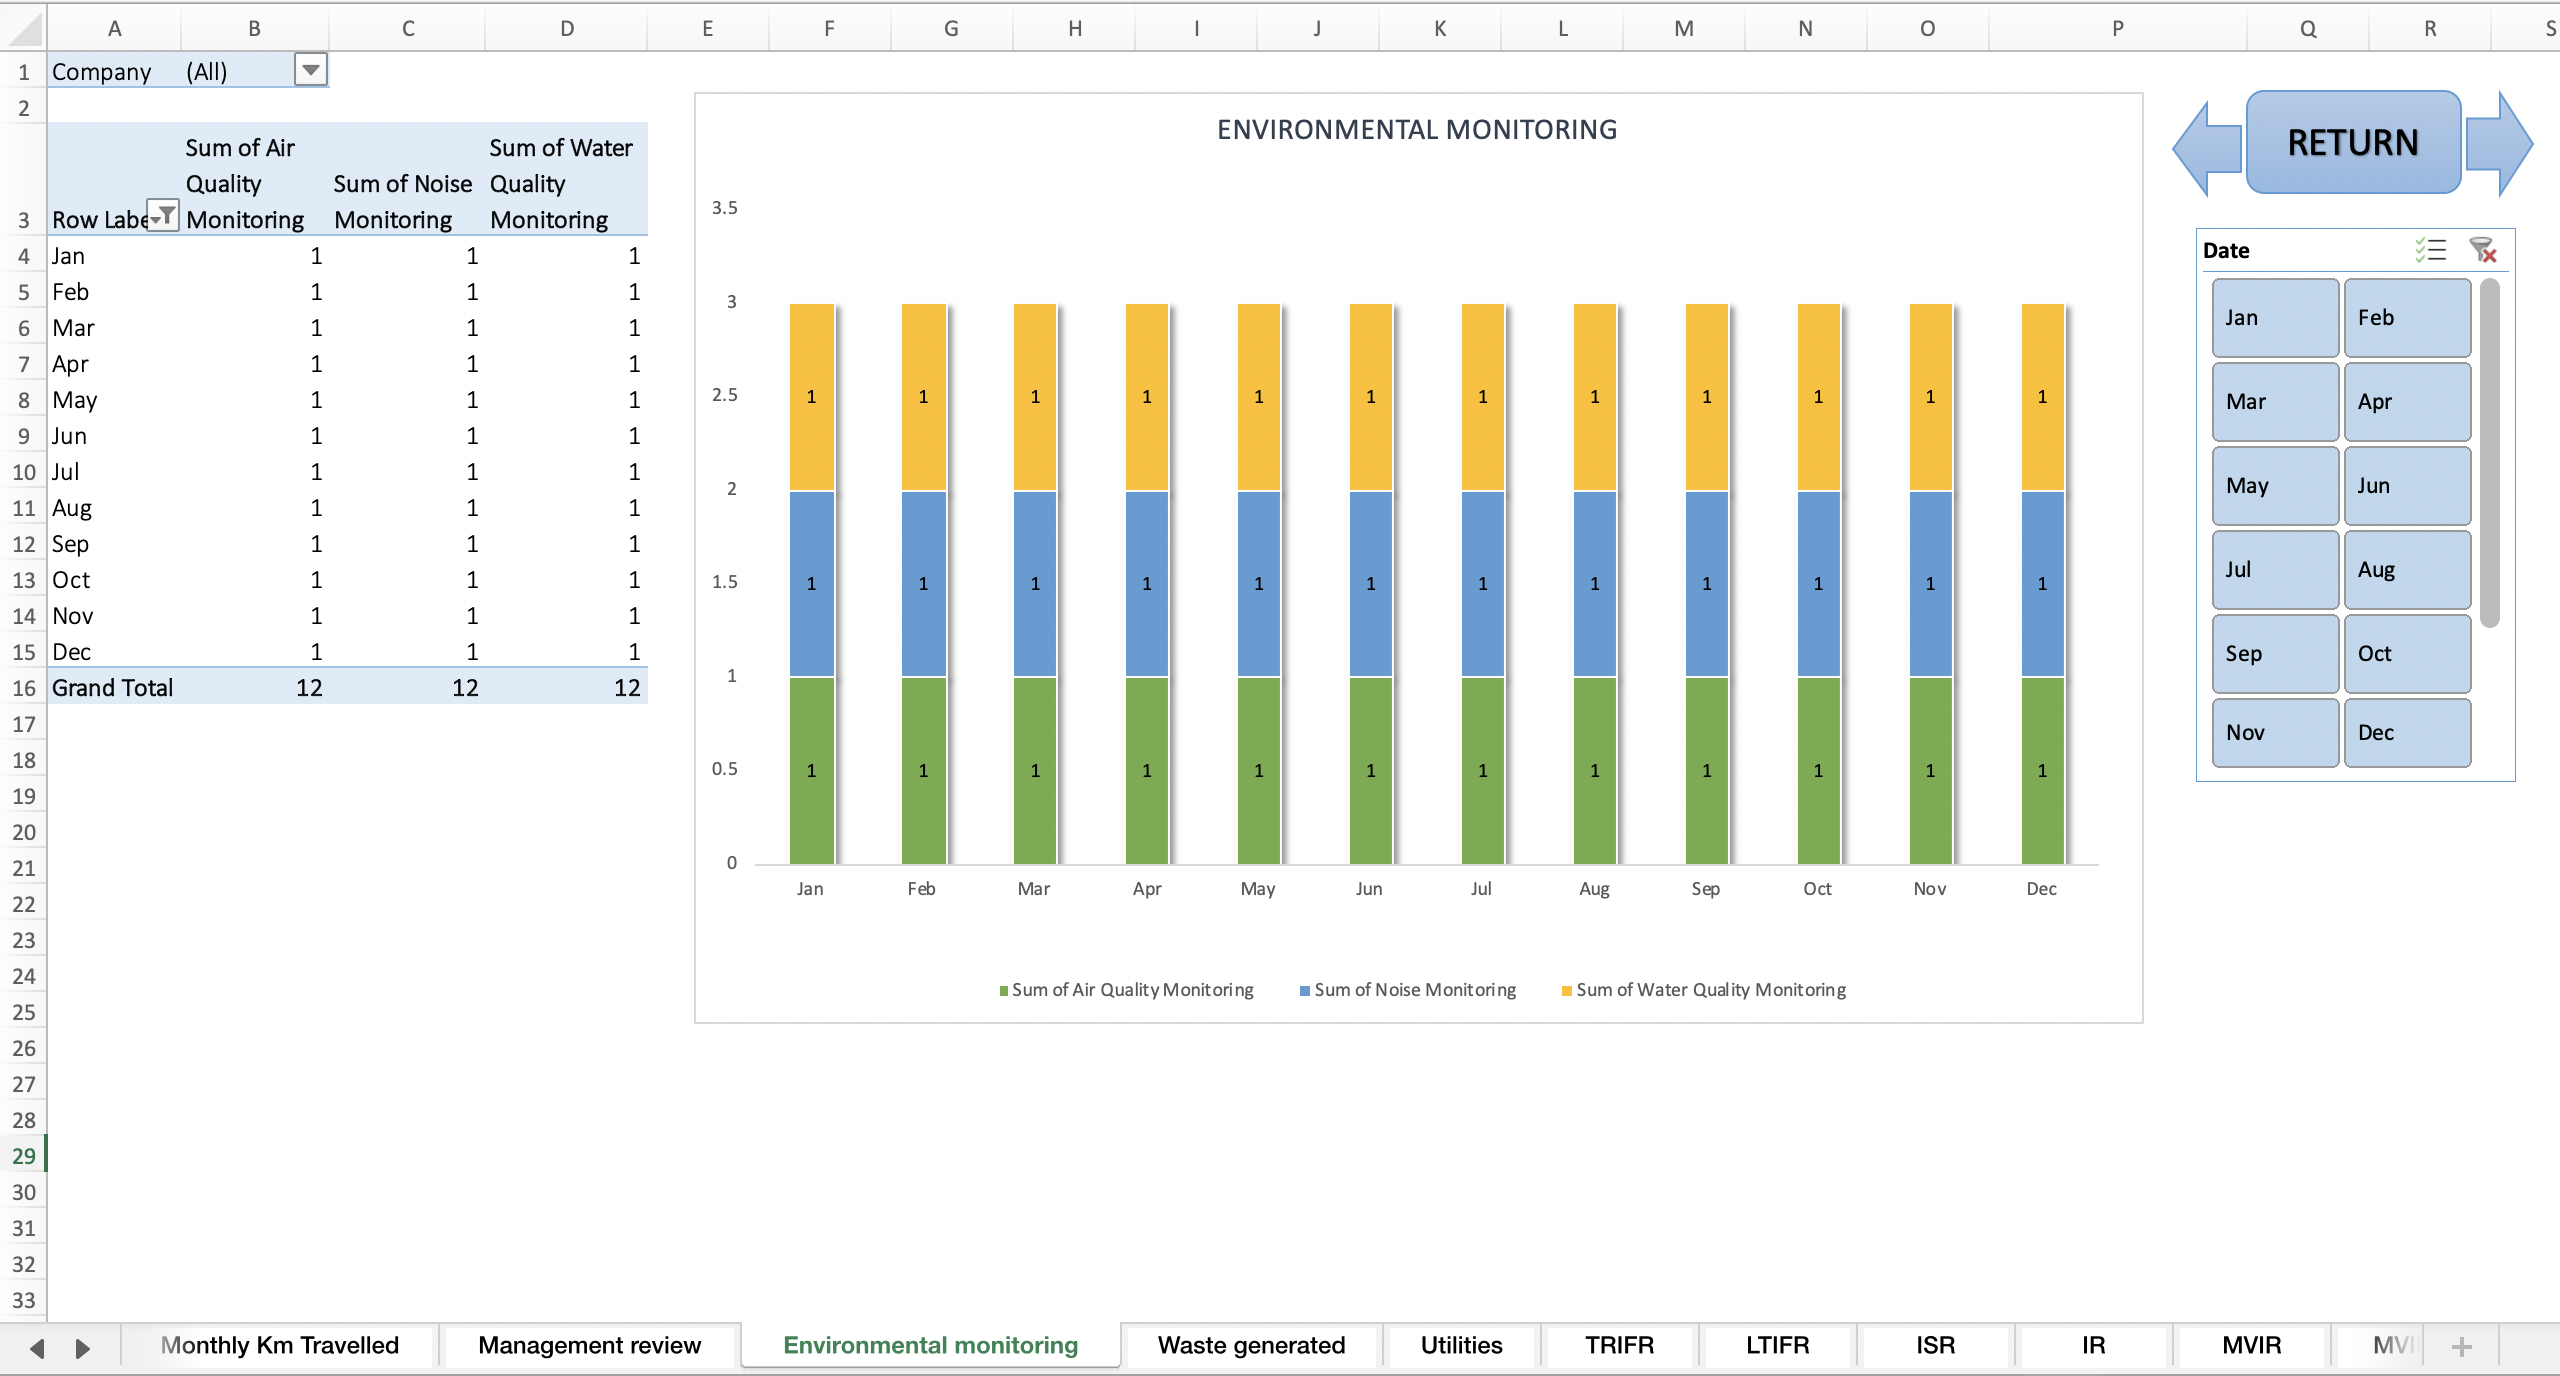Click the Row Labels filter icon
This screenshot has height=1376, width=2560.
pos(163,215)
